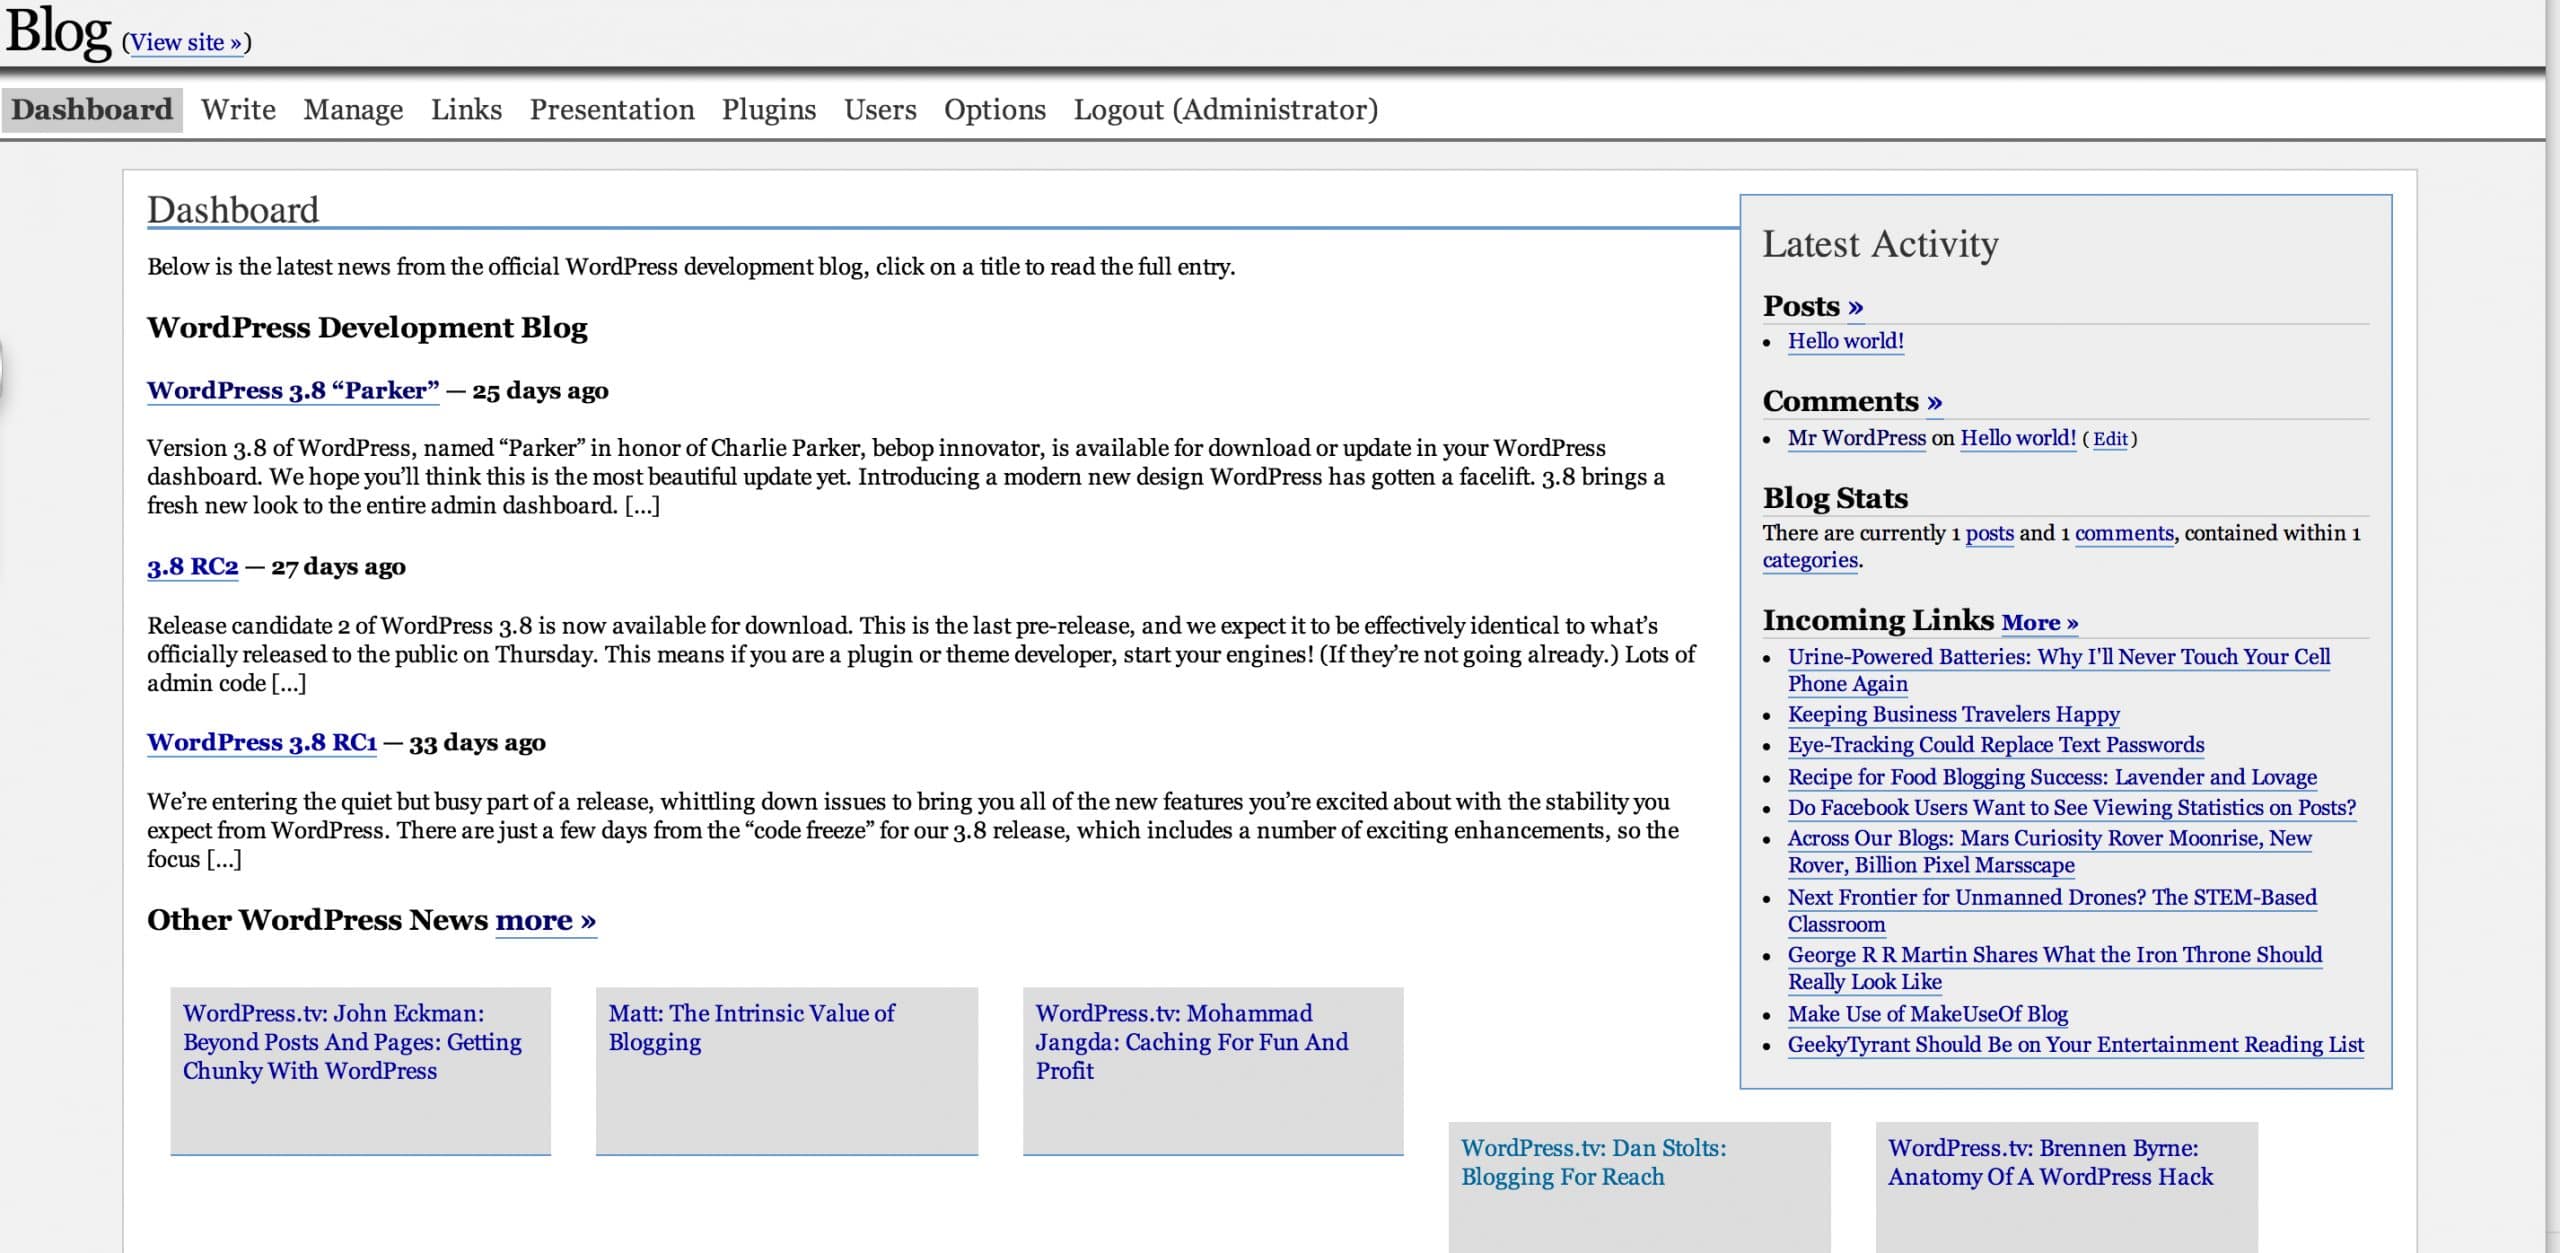Open Across Our Blogs: Mars Curiosity Rover link

pyautogui.click(x=2050, y=851)
